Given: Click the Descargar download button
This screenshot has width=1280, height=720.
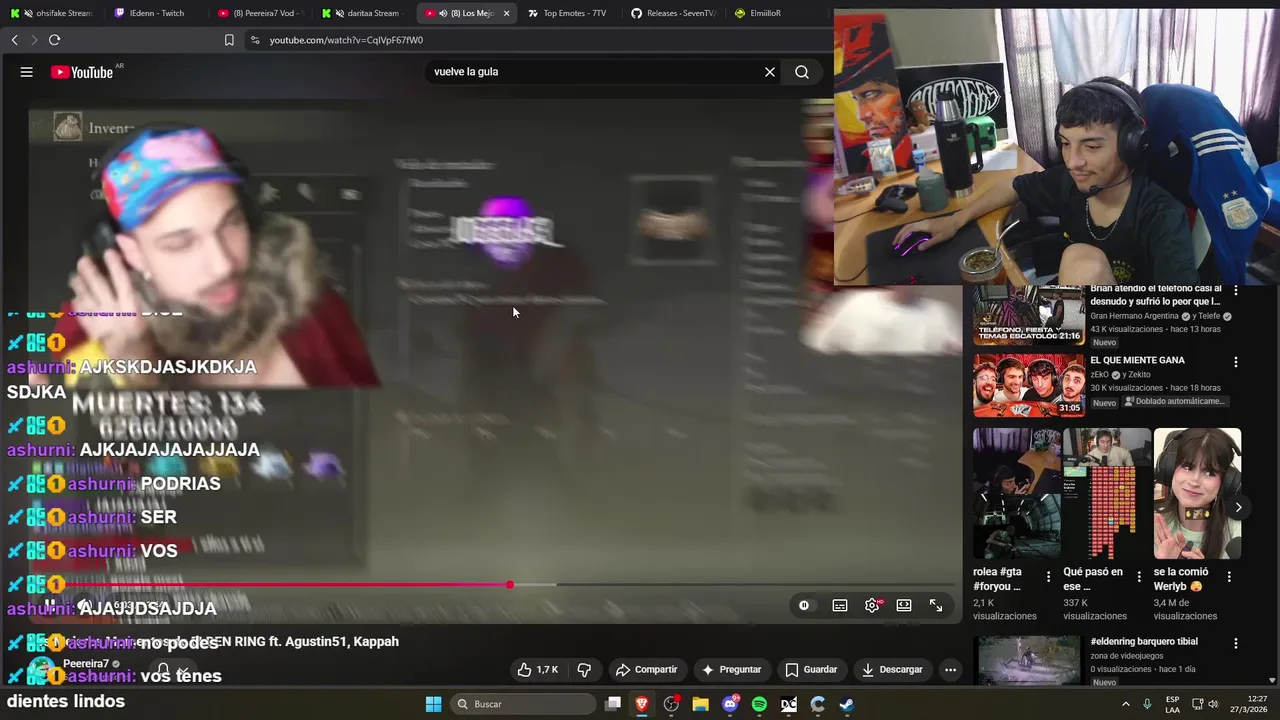Looking at the screenshot, I should point(892,669).
